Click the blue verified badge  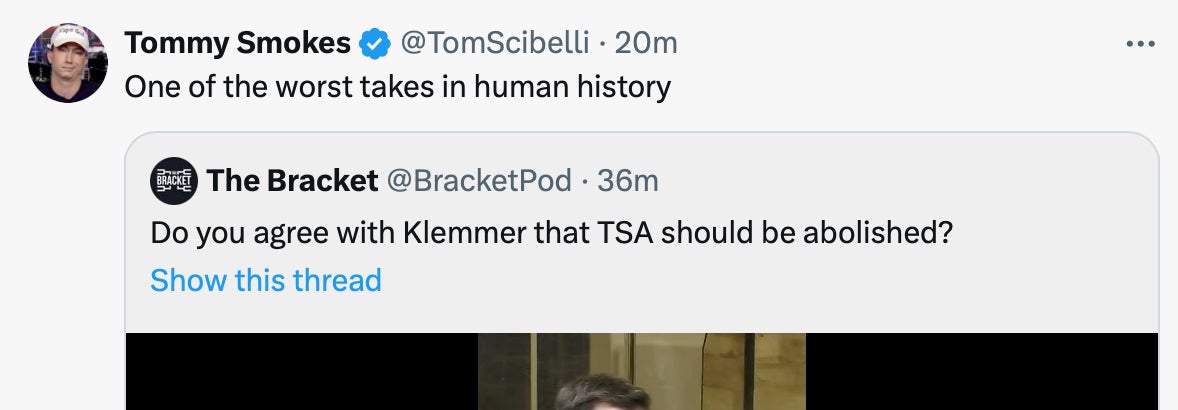pyautogui.click(x=375, y=44)
